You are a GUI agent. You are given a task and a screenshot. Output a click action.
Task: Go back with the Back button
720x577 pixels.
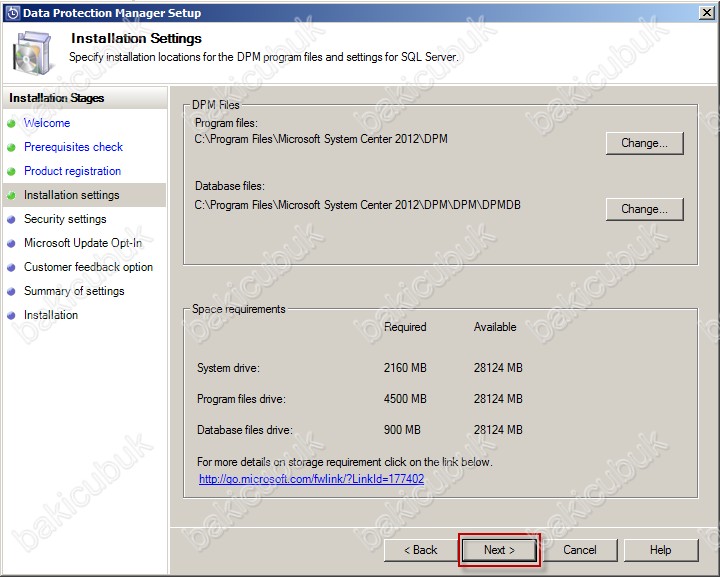click(x=420, y=549)
